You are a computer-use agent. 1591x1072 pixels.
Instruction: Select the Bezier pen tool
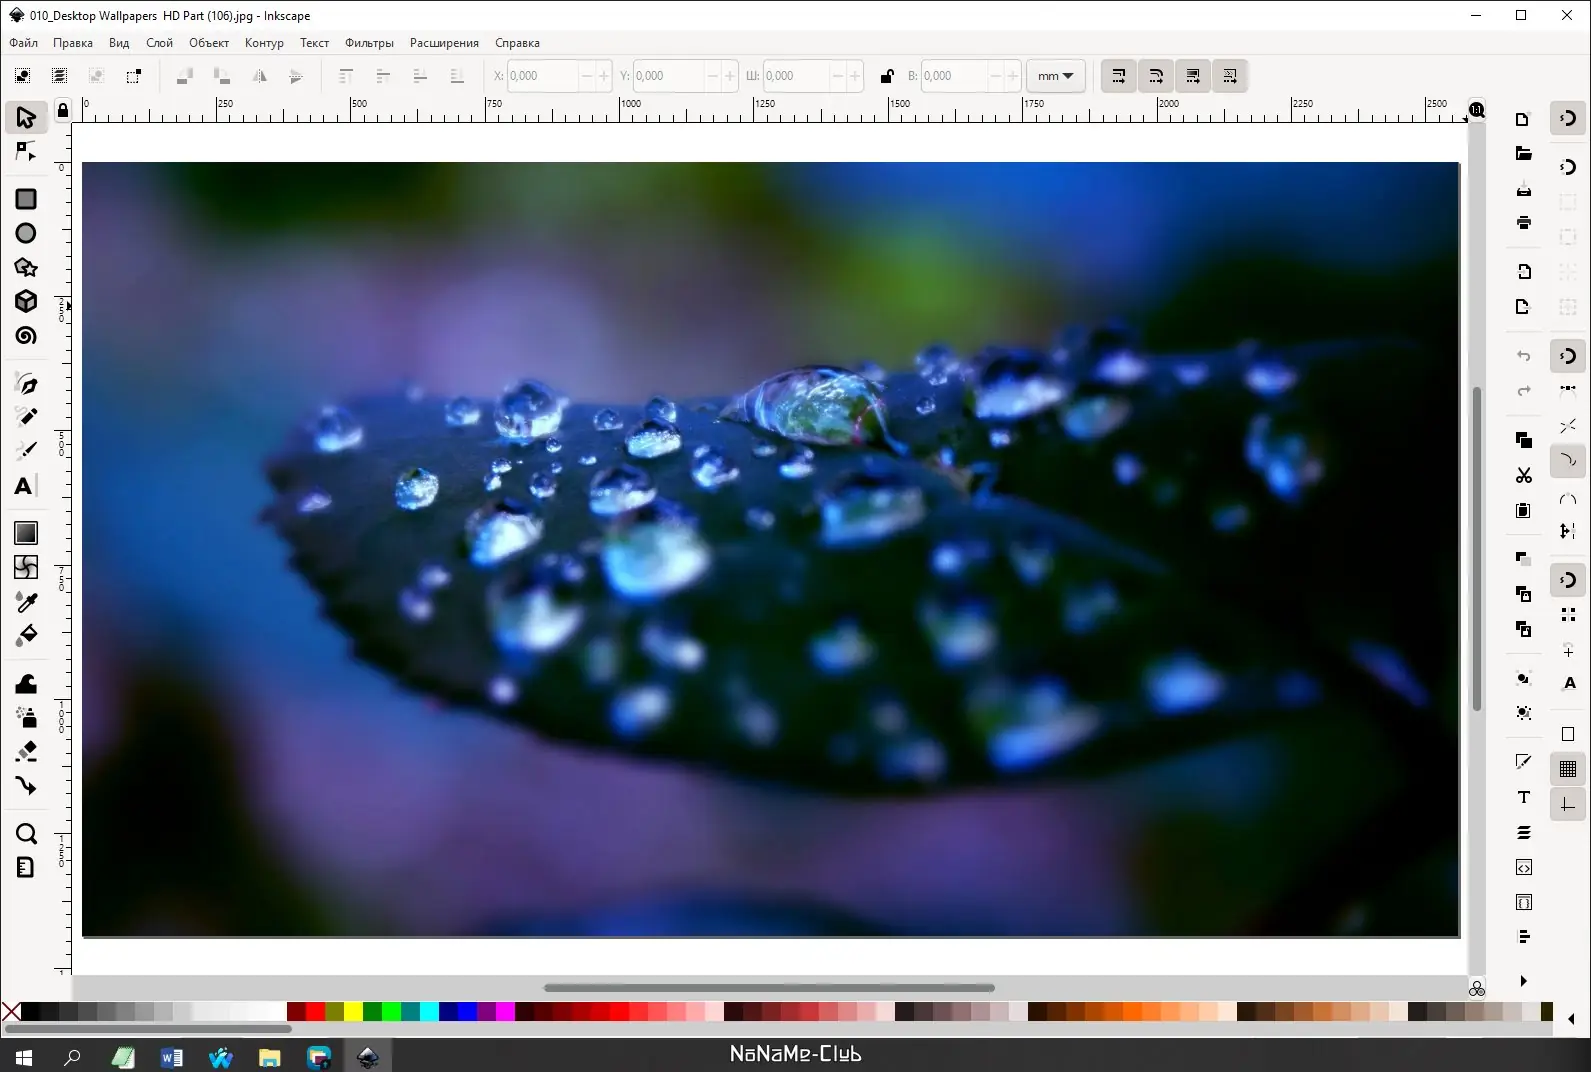(x=26, y=383)
